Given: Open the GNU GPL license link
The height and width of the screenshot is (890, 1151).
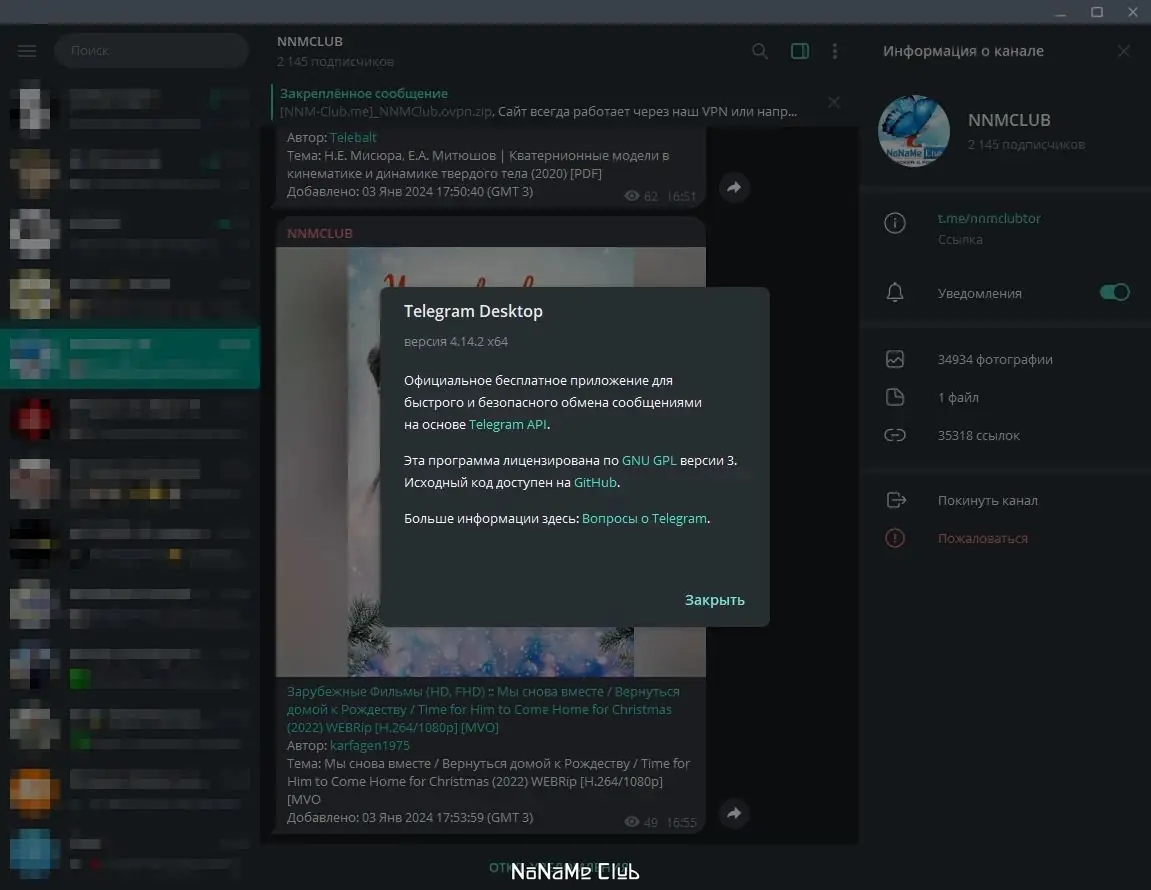Looking at the screenshot, I should (649, 460).
